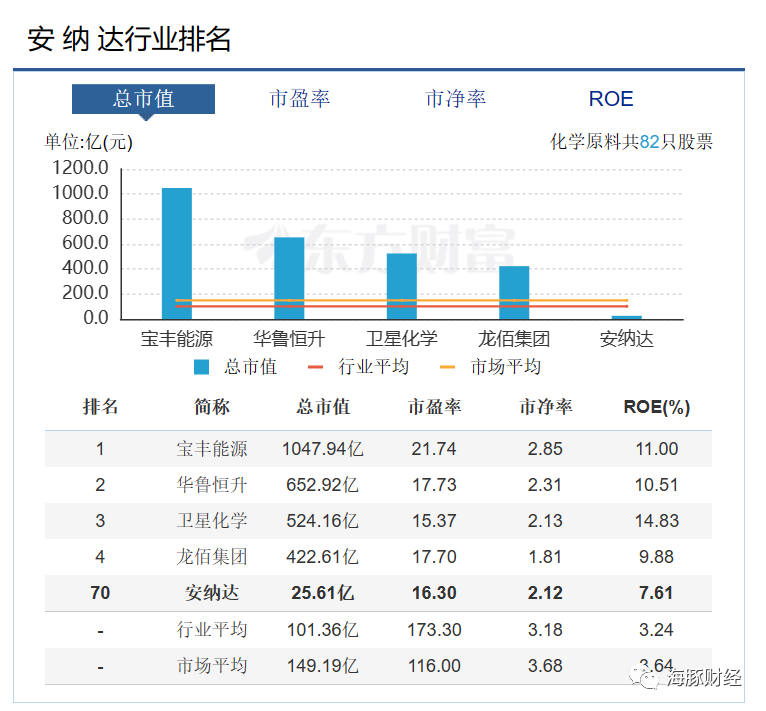Image resolution: width=766 pixels, height=711 pixels.
Task: Click the 卫星化学 bar in chart
Action: 402,286
